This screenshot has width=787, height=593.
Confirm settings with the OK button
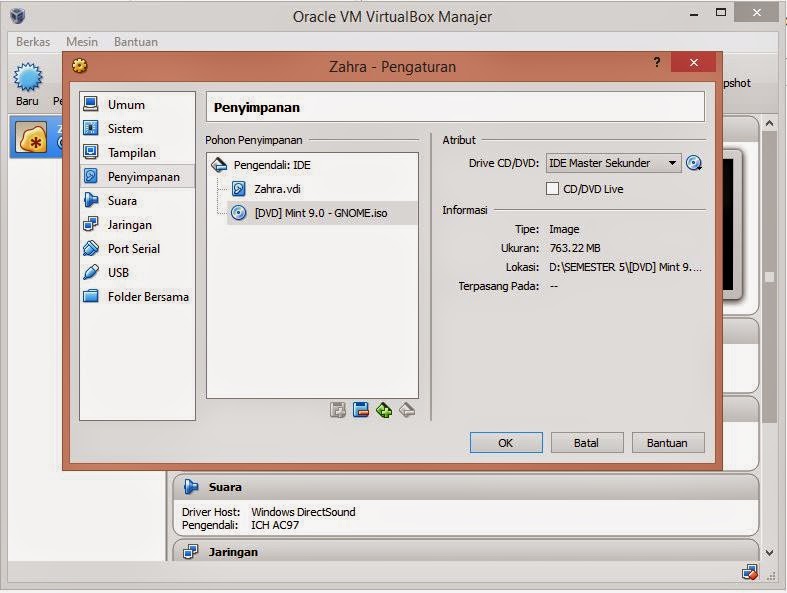[x=506, y=443]
